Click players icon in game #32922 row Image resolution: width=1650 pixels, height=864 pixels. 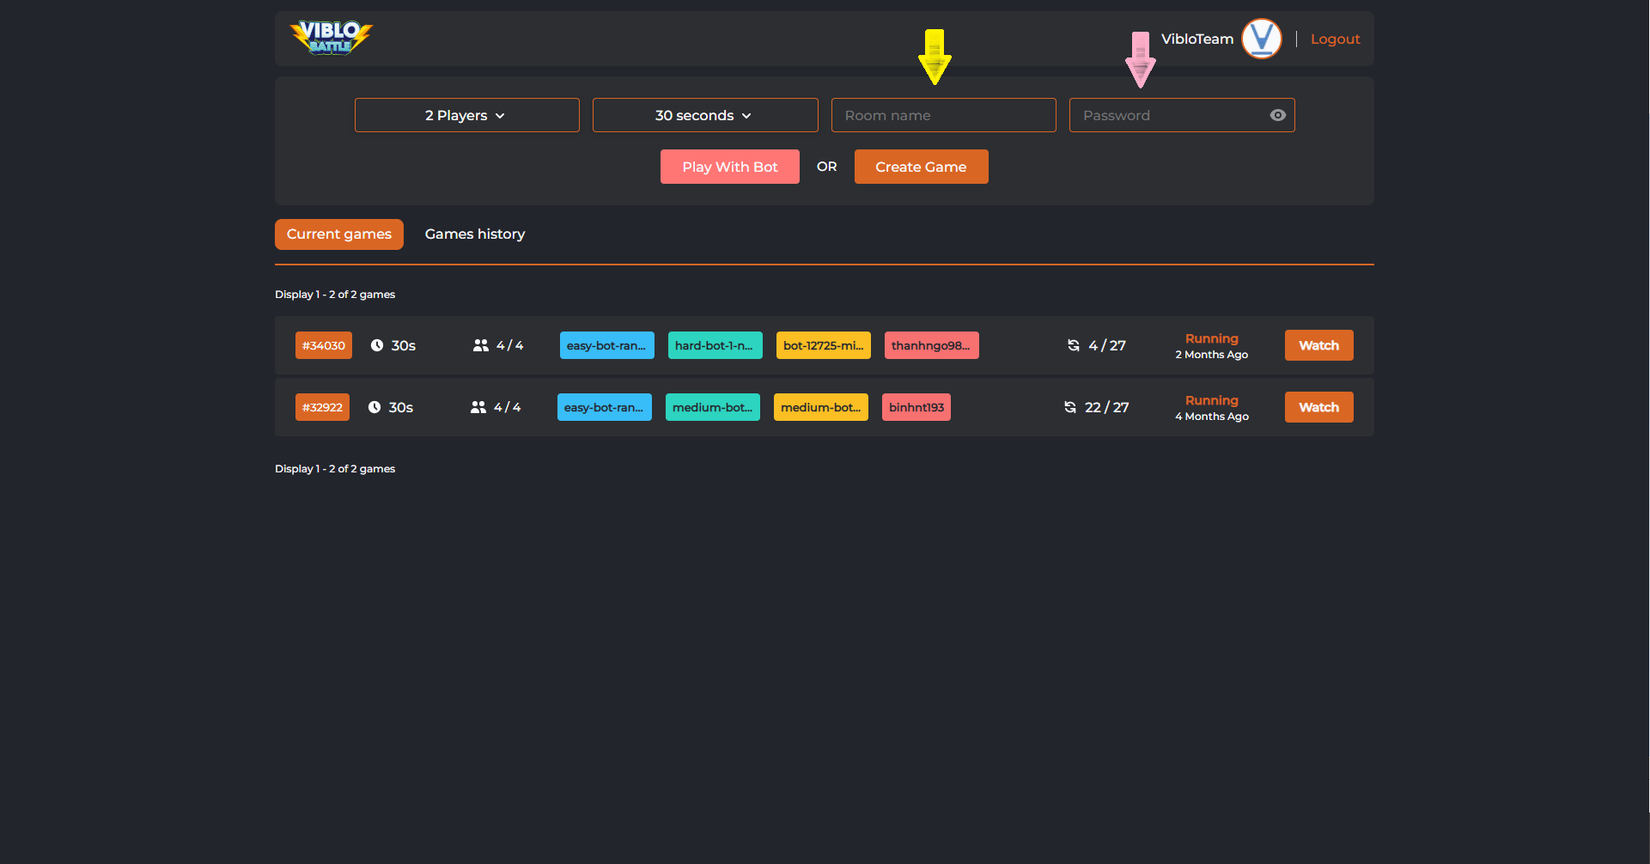pos(478,407)
